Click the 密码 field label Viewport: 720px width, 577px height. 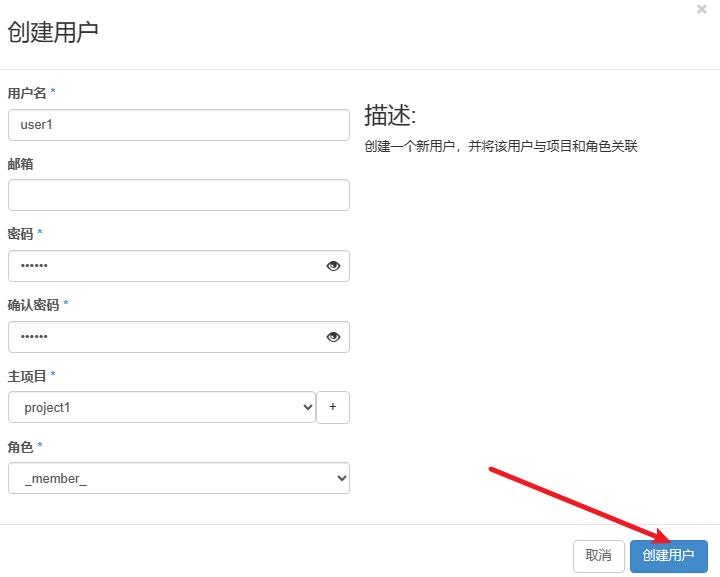coord(21,234)
